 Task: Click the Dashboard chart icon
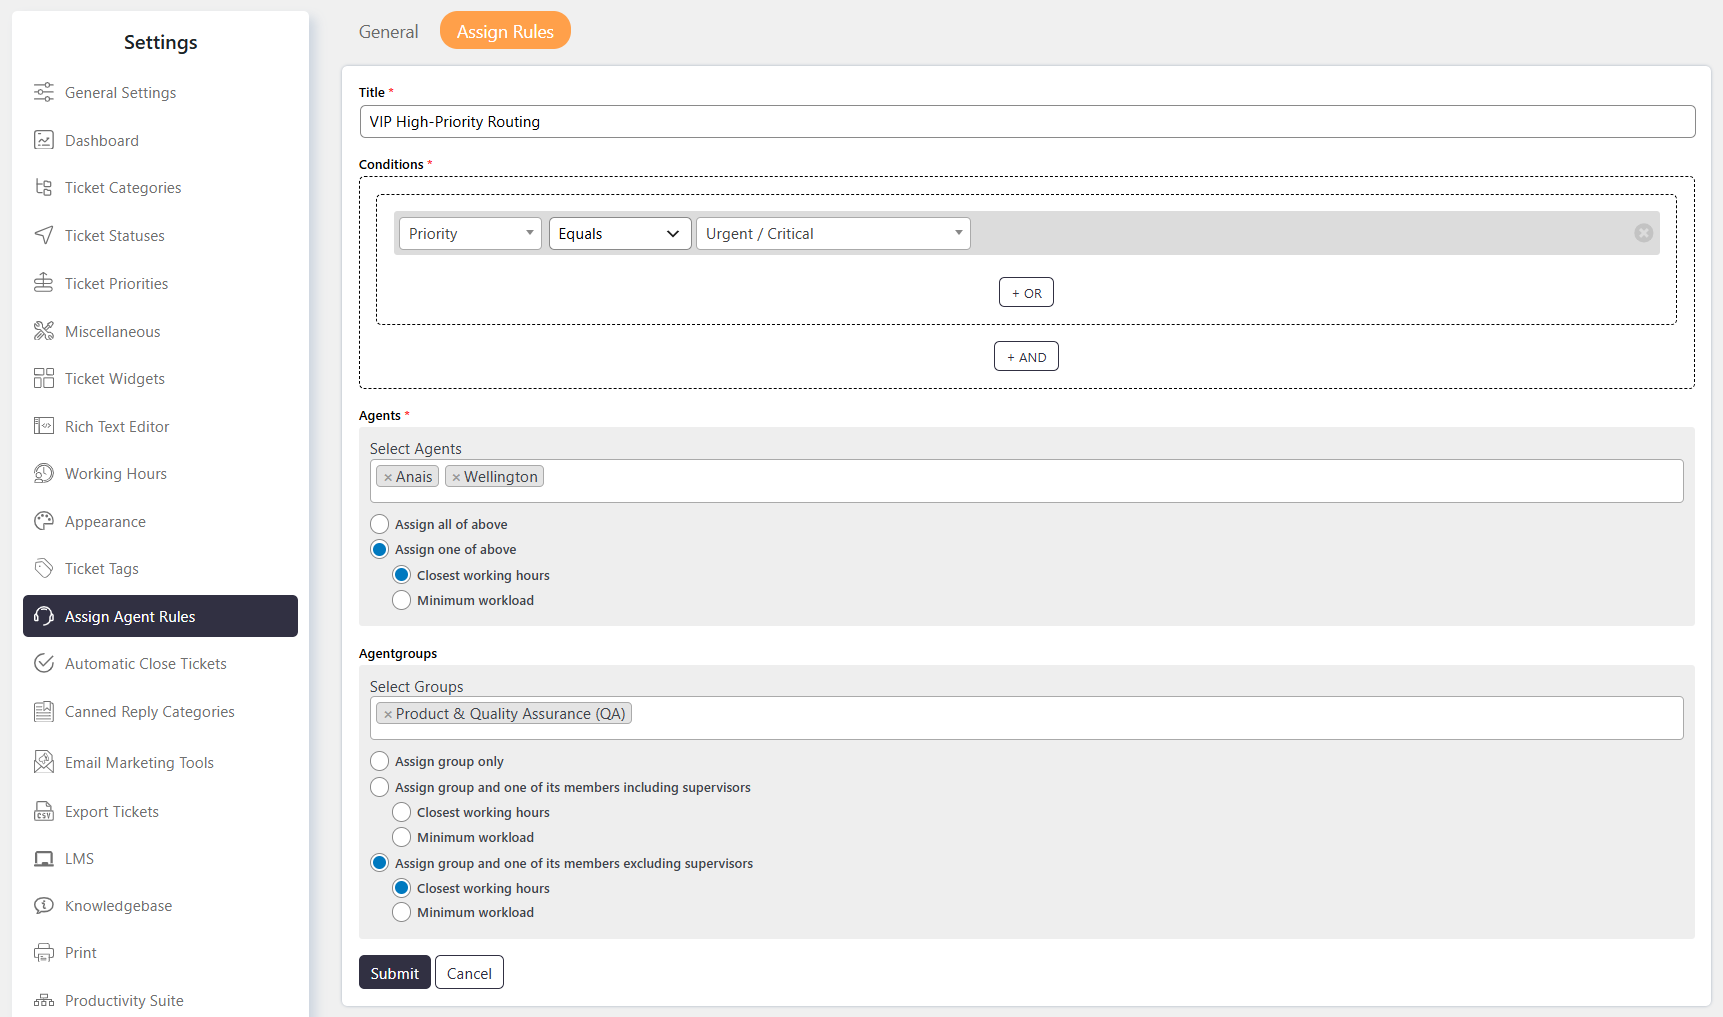(44, 140)
